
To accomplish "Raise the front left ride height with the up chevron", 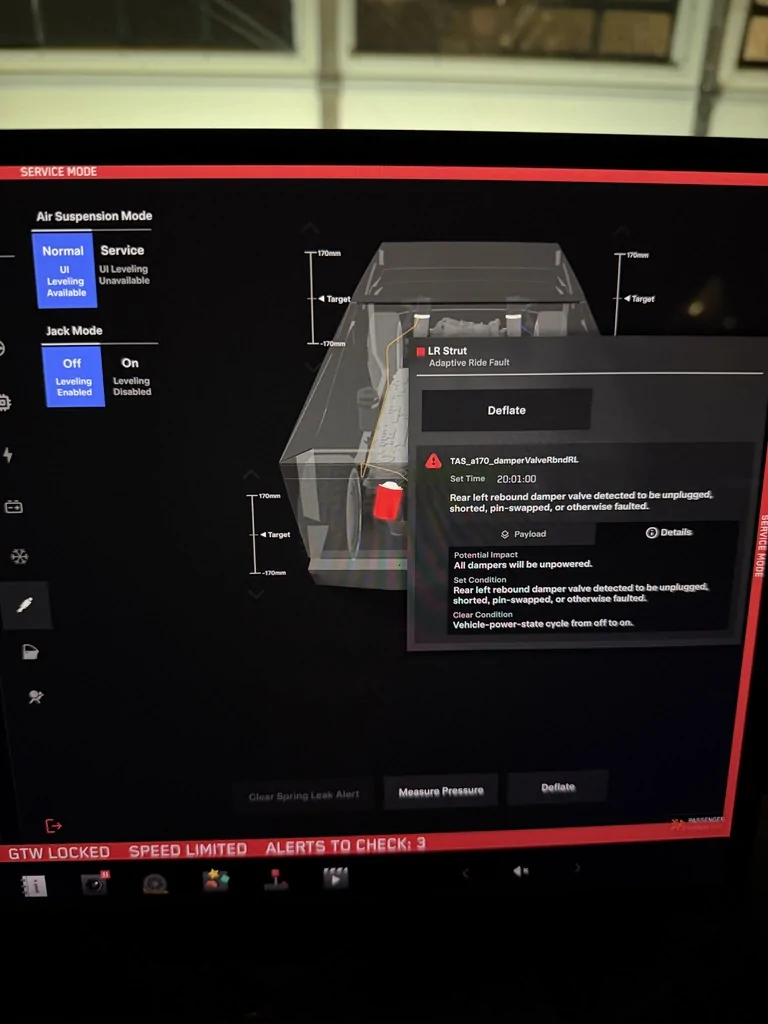I will (x=310, y=228).
